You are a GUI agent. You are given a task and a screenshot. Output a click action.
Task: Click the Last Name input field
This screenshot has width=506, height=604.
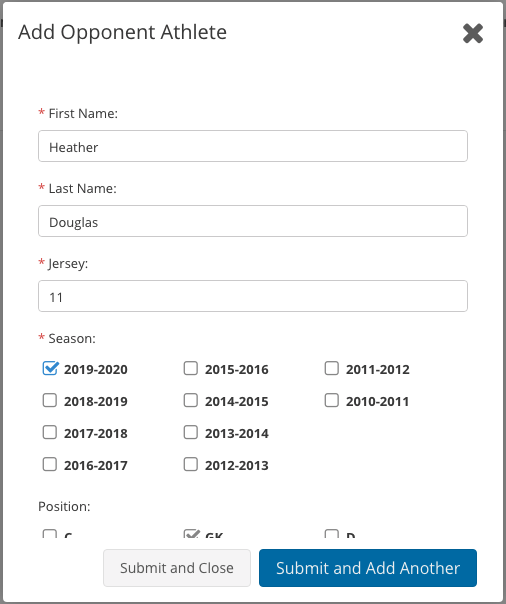[253, 221]
